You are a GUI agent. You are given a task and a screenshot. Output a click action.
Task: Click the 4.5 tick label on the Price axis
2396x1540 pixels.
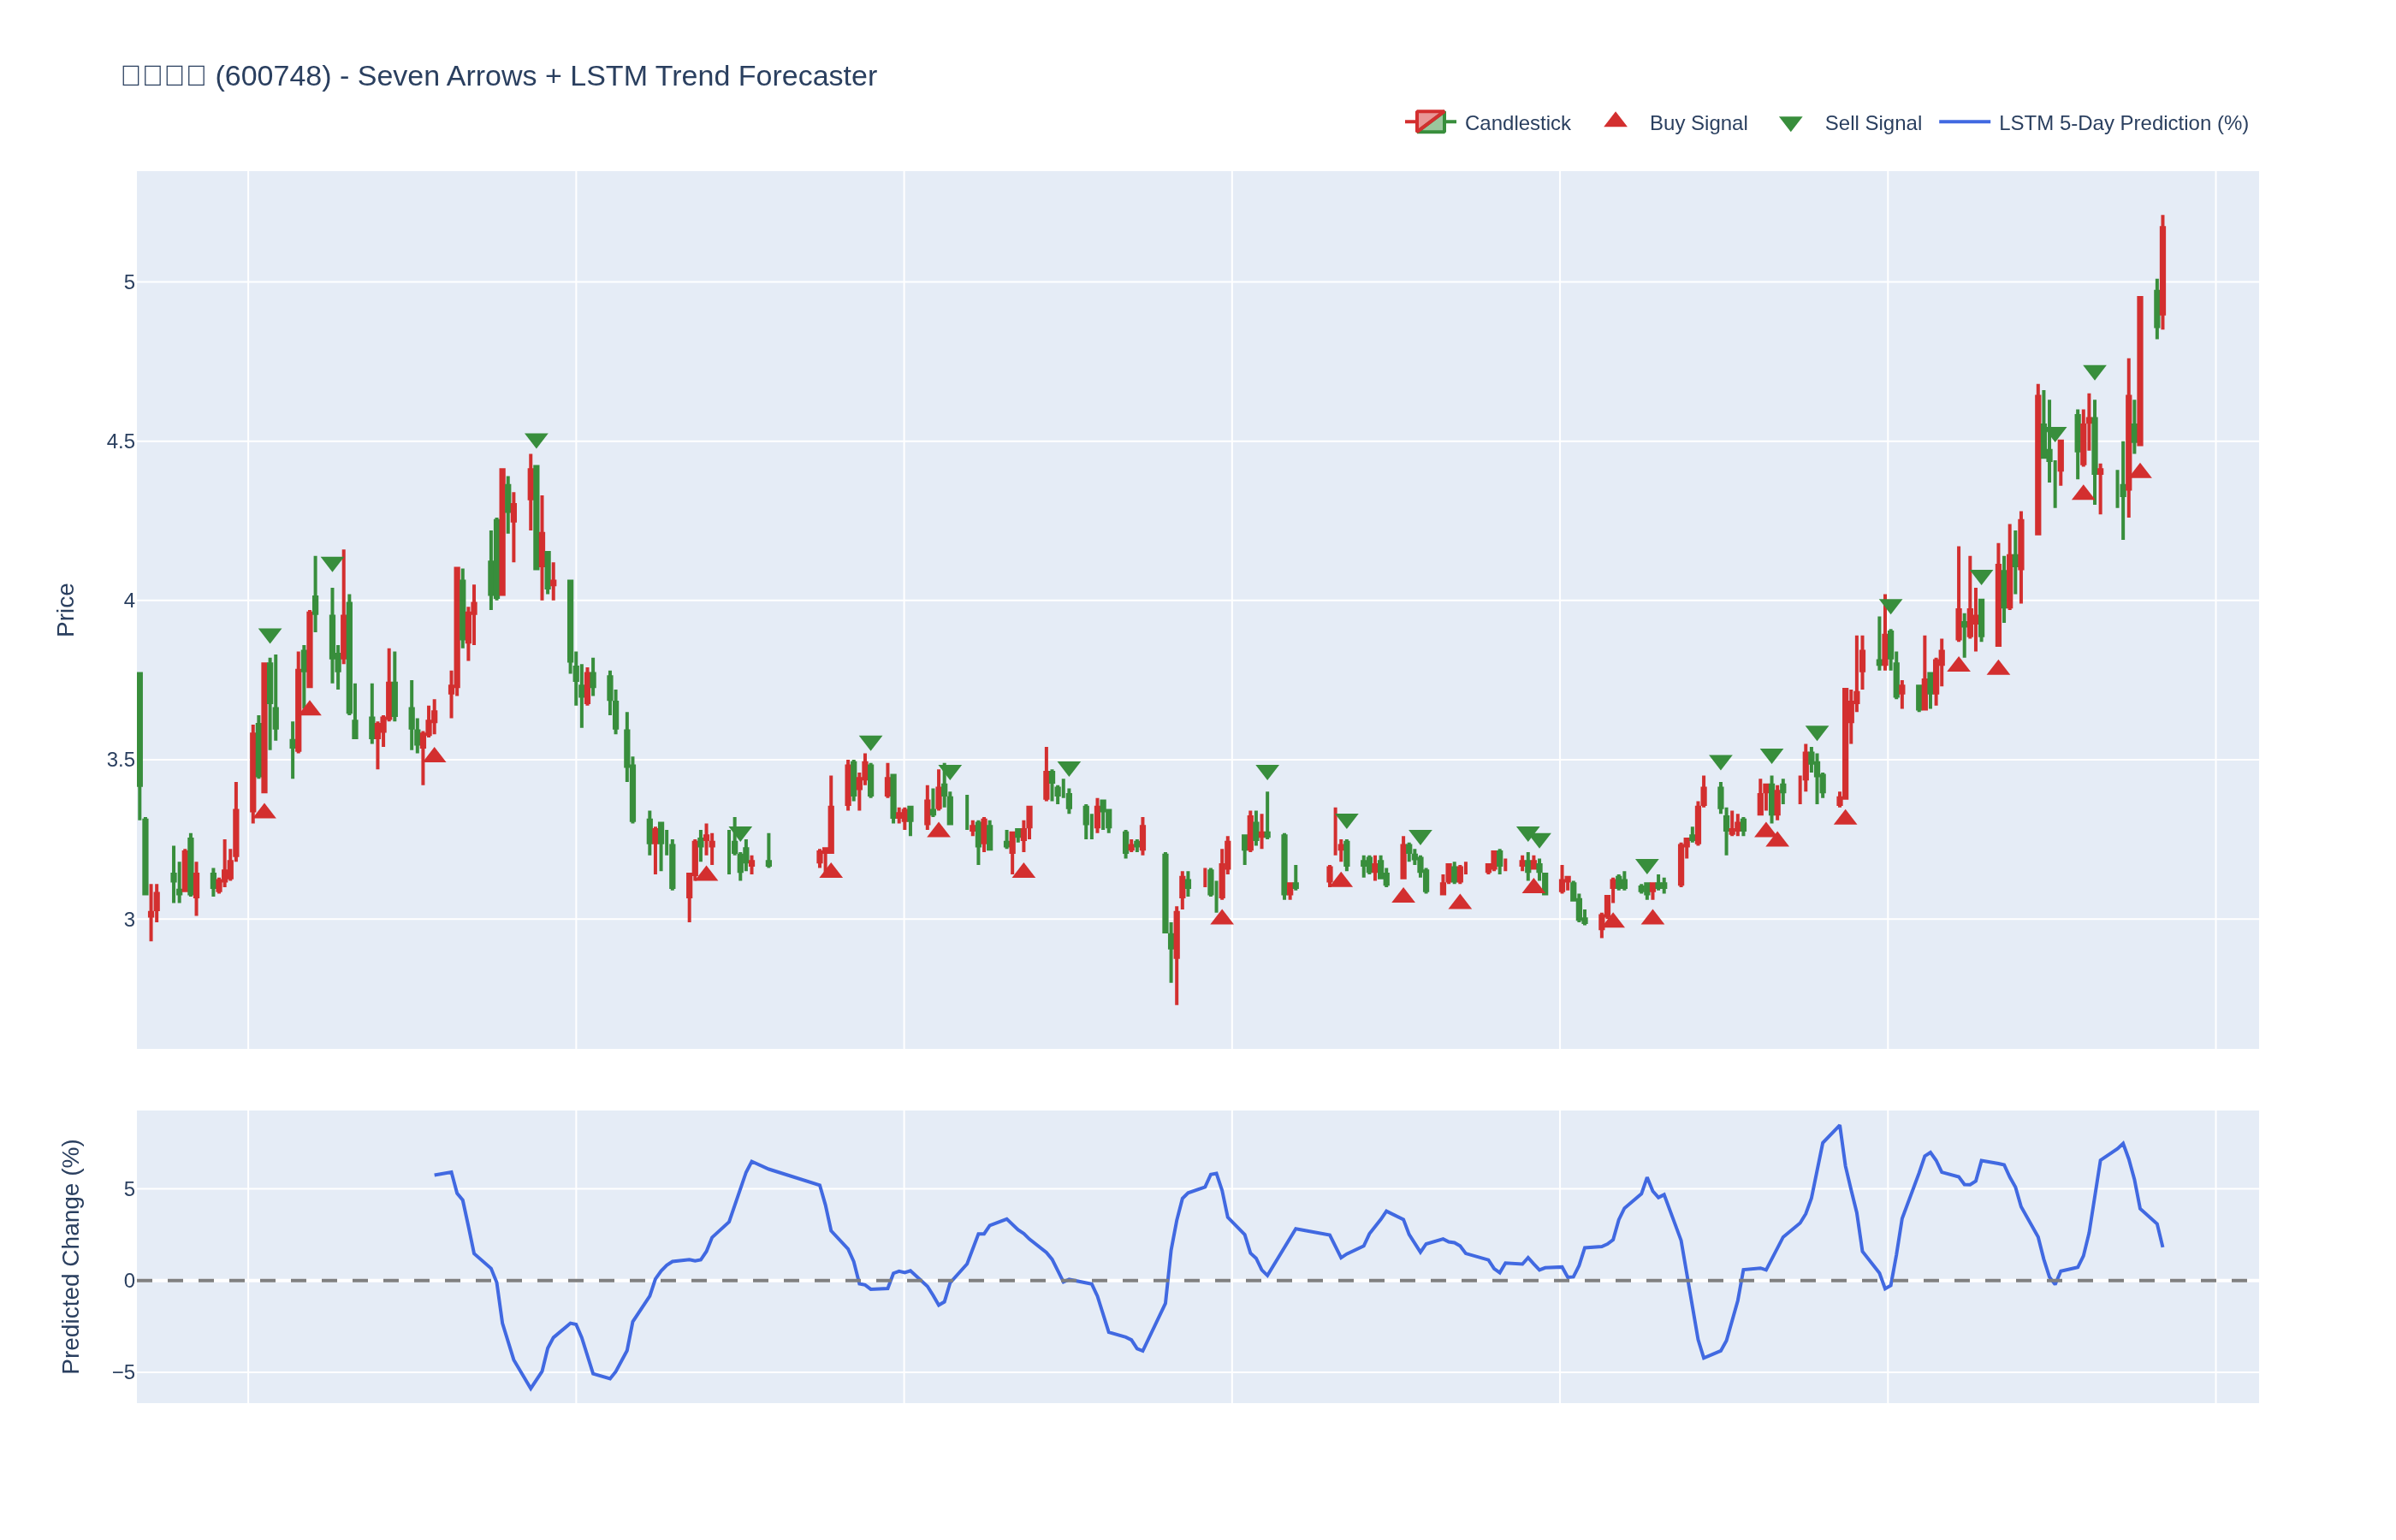120,442
